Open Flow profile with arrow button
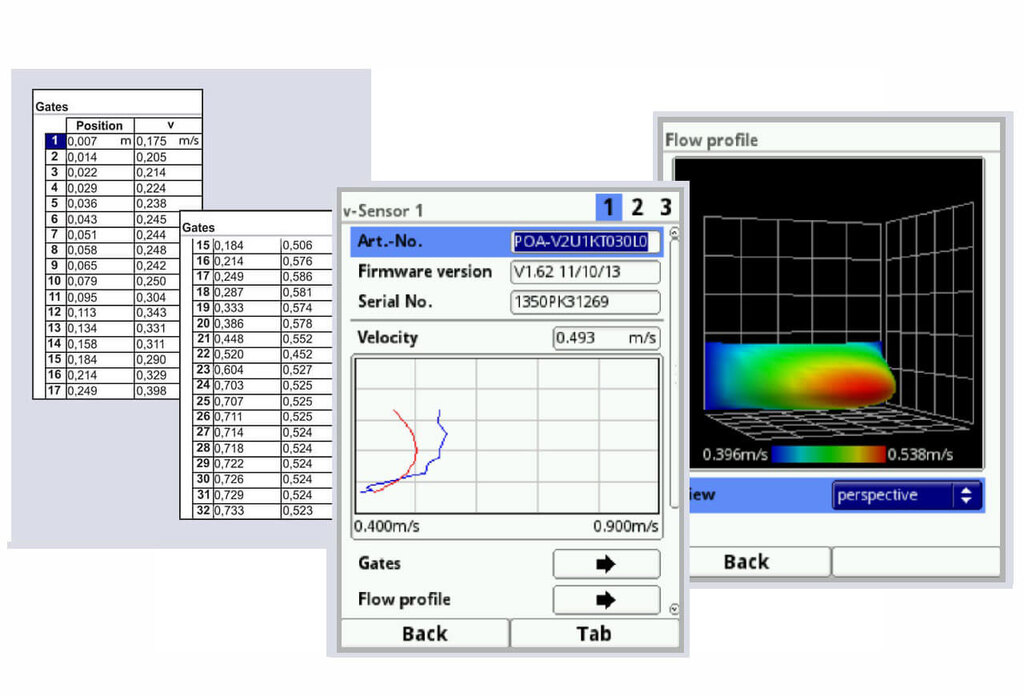 tap(606, 600)
